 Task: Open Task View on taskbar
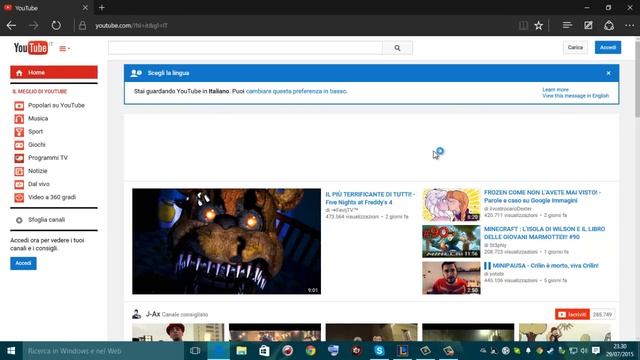pos(195,351)
